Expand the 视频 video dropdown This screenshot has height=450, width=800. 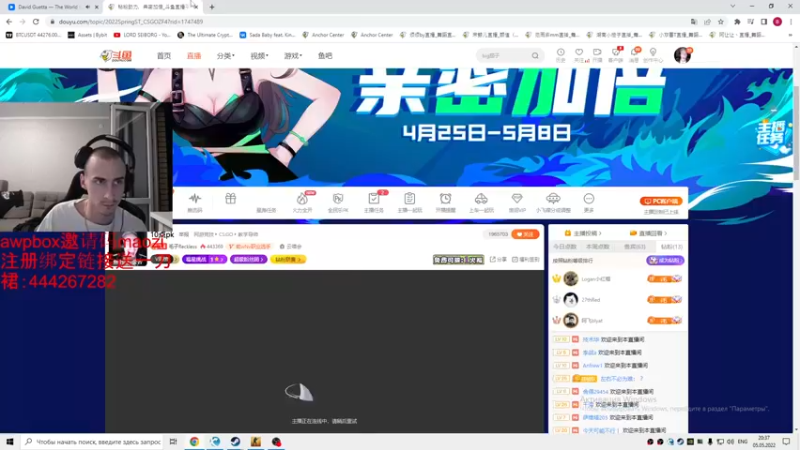click(259, 56)
